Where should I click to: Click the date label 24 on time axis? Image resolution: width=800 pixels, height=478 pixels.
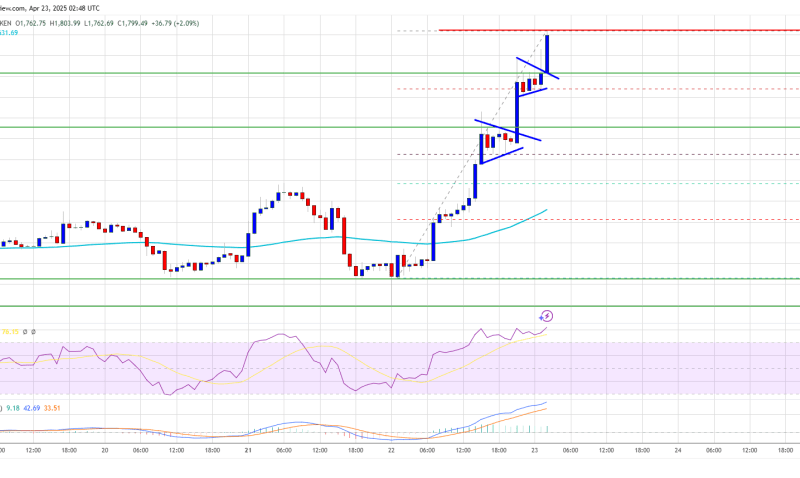pyautogui.click(x=678, y=450)
